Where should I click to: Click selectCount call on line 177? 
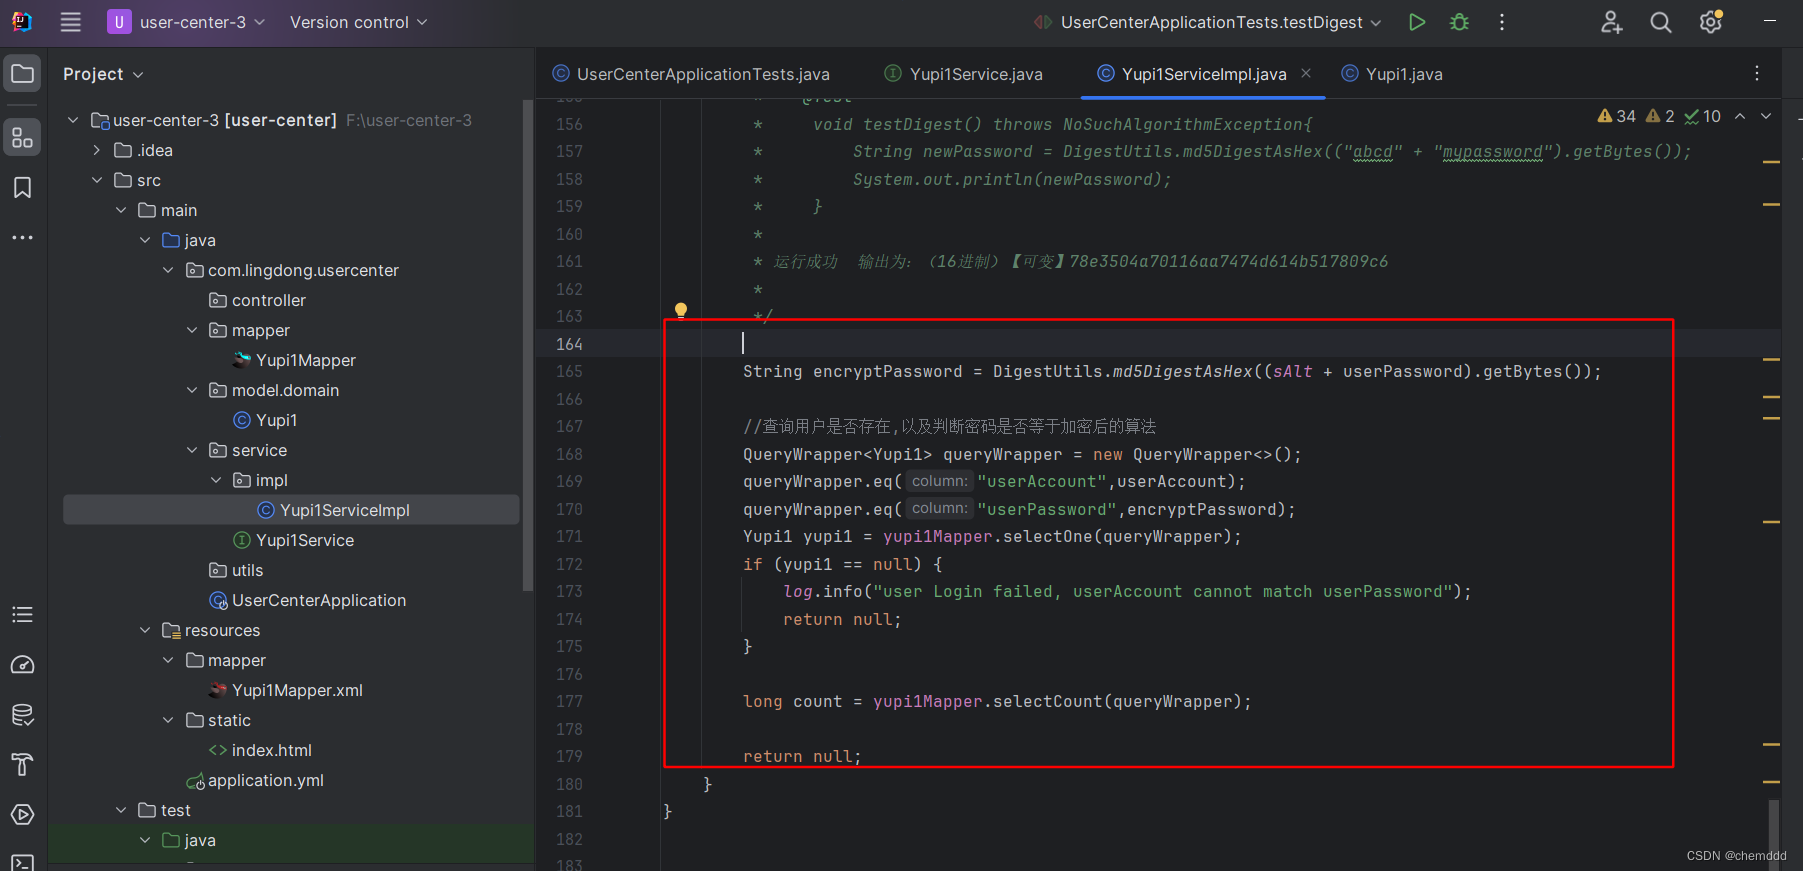click(1047, 701)
